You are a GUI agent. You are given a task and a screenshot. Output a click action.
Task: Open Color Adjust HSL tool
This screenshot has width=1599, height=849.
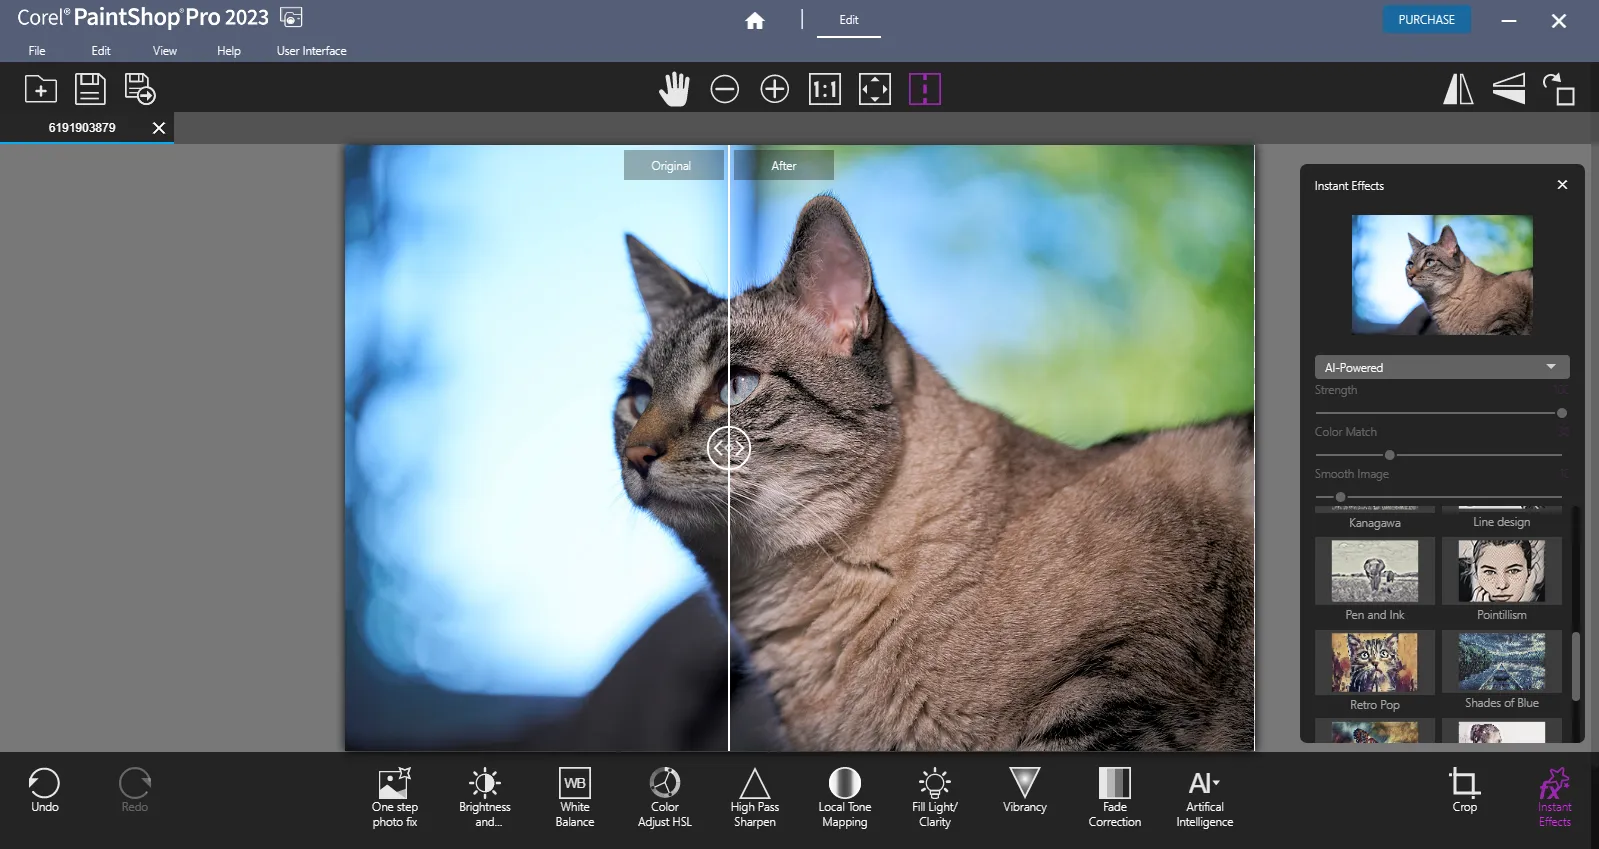coord(665,797)
